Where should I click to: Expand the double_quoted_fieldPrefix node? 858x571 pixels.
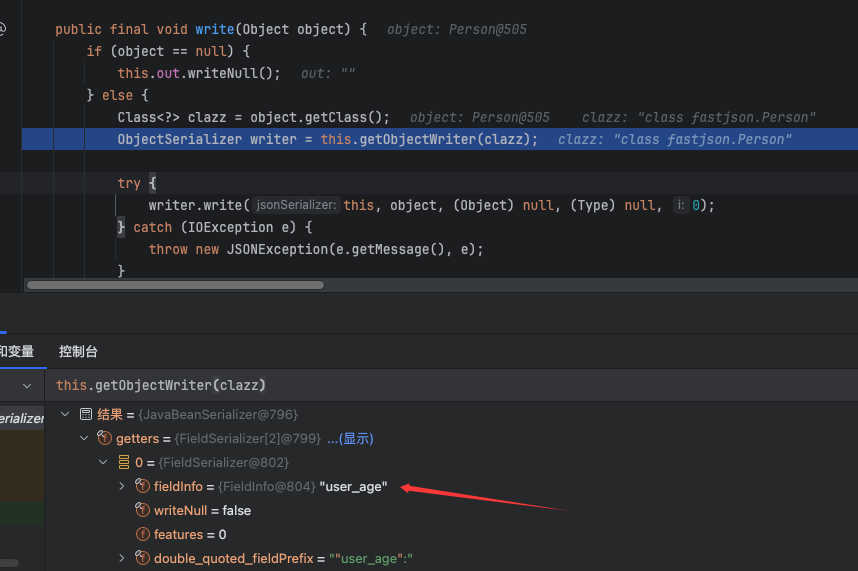(121, 558)
